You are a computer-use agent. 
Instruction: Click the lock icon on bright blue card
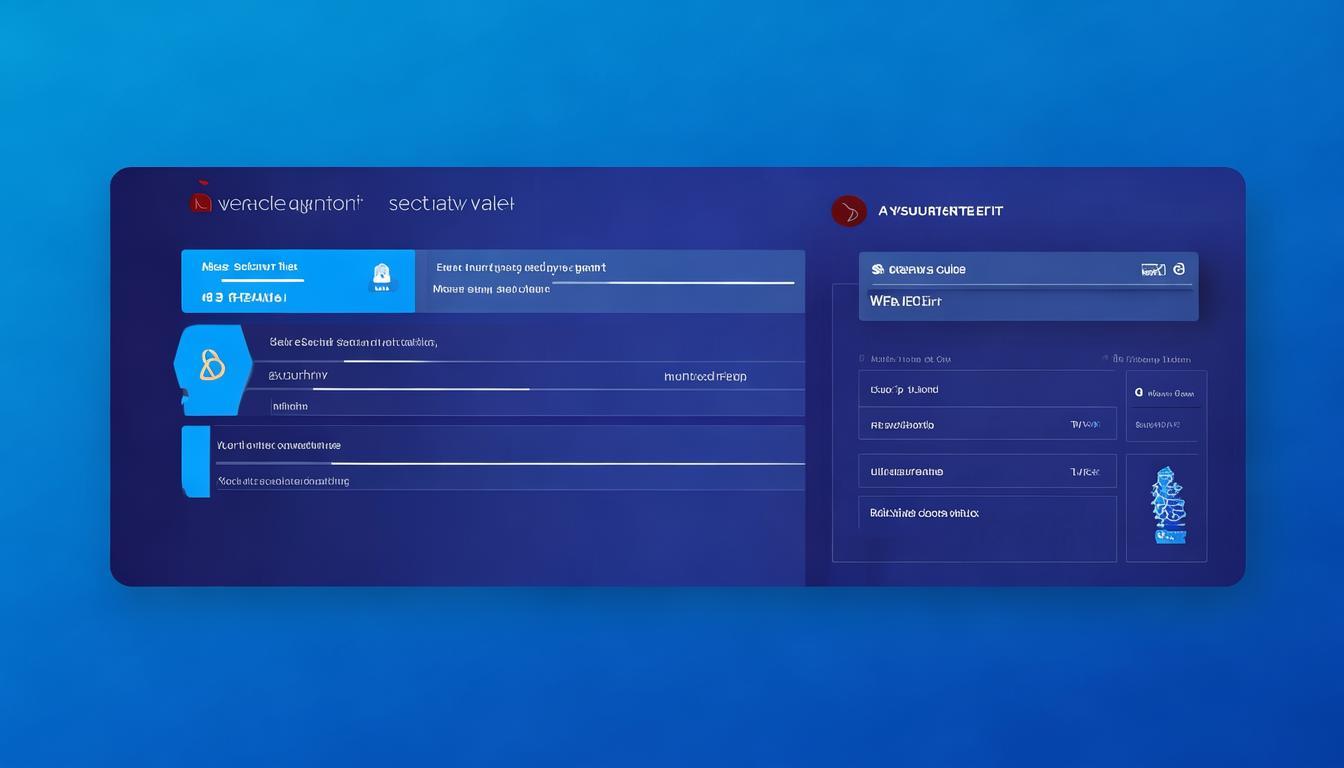tap(381, 277)
